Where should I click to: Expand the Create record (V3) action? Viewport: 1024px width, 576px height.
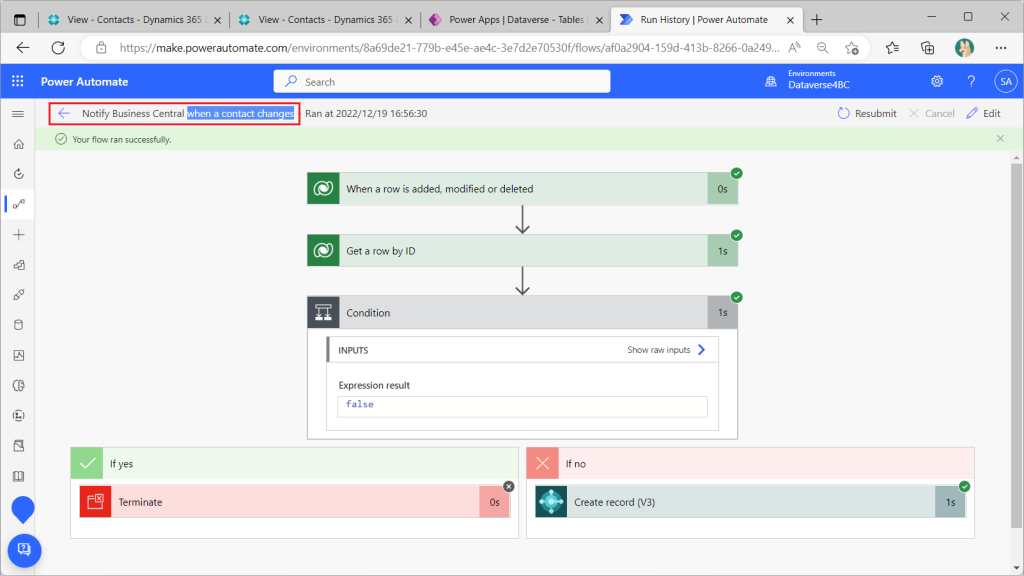click(750, 502)
